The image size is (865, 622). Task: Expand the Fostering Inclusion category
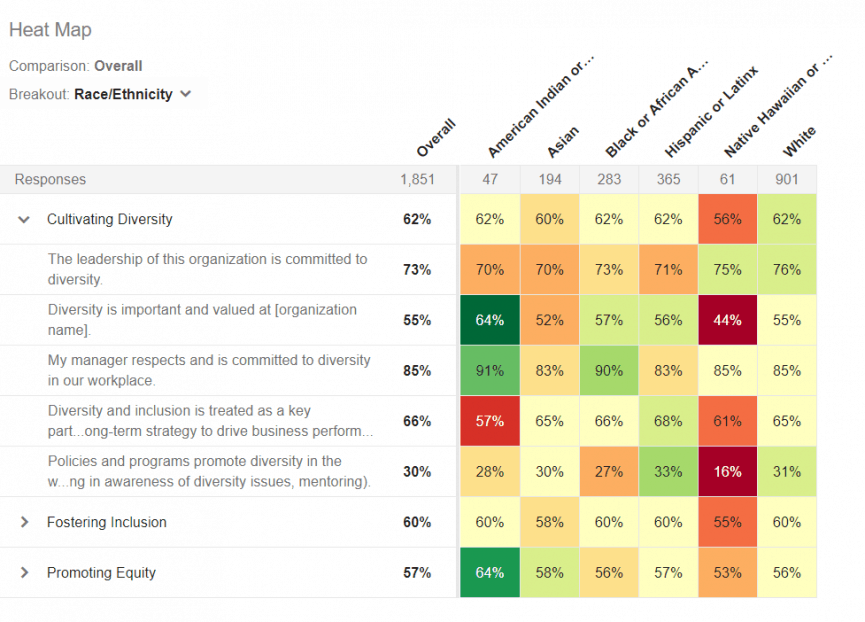[x=23, y=522]
